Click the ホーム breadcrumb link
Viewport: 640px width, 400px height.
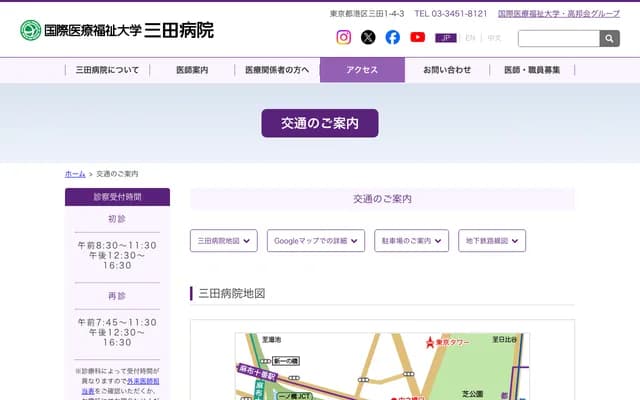[x=75, y=174]
